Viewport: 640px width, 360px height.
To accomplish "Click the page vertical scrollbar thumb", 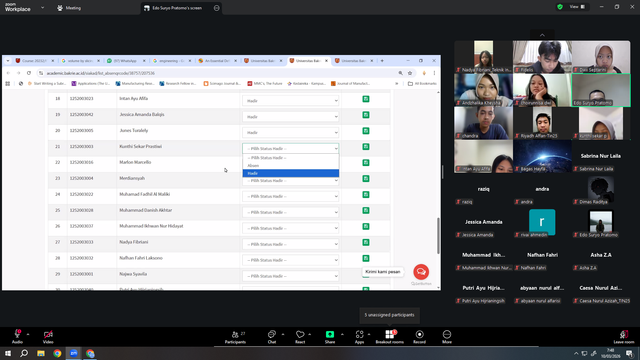I will click(x=439, y=236).
